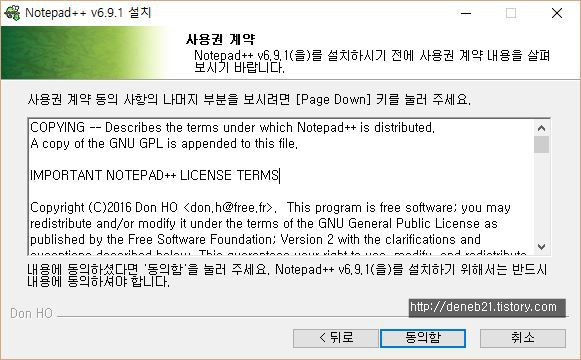The width and height of the screenshot is (581, 360).
Task: Click the 'COPYING -- Describes the terms' line
Action: (232, 127)
